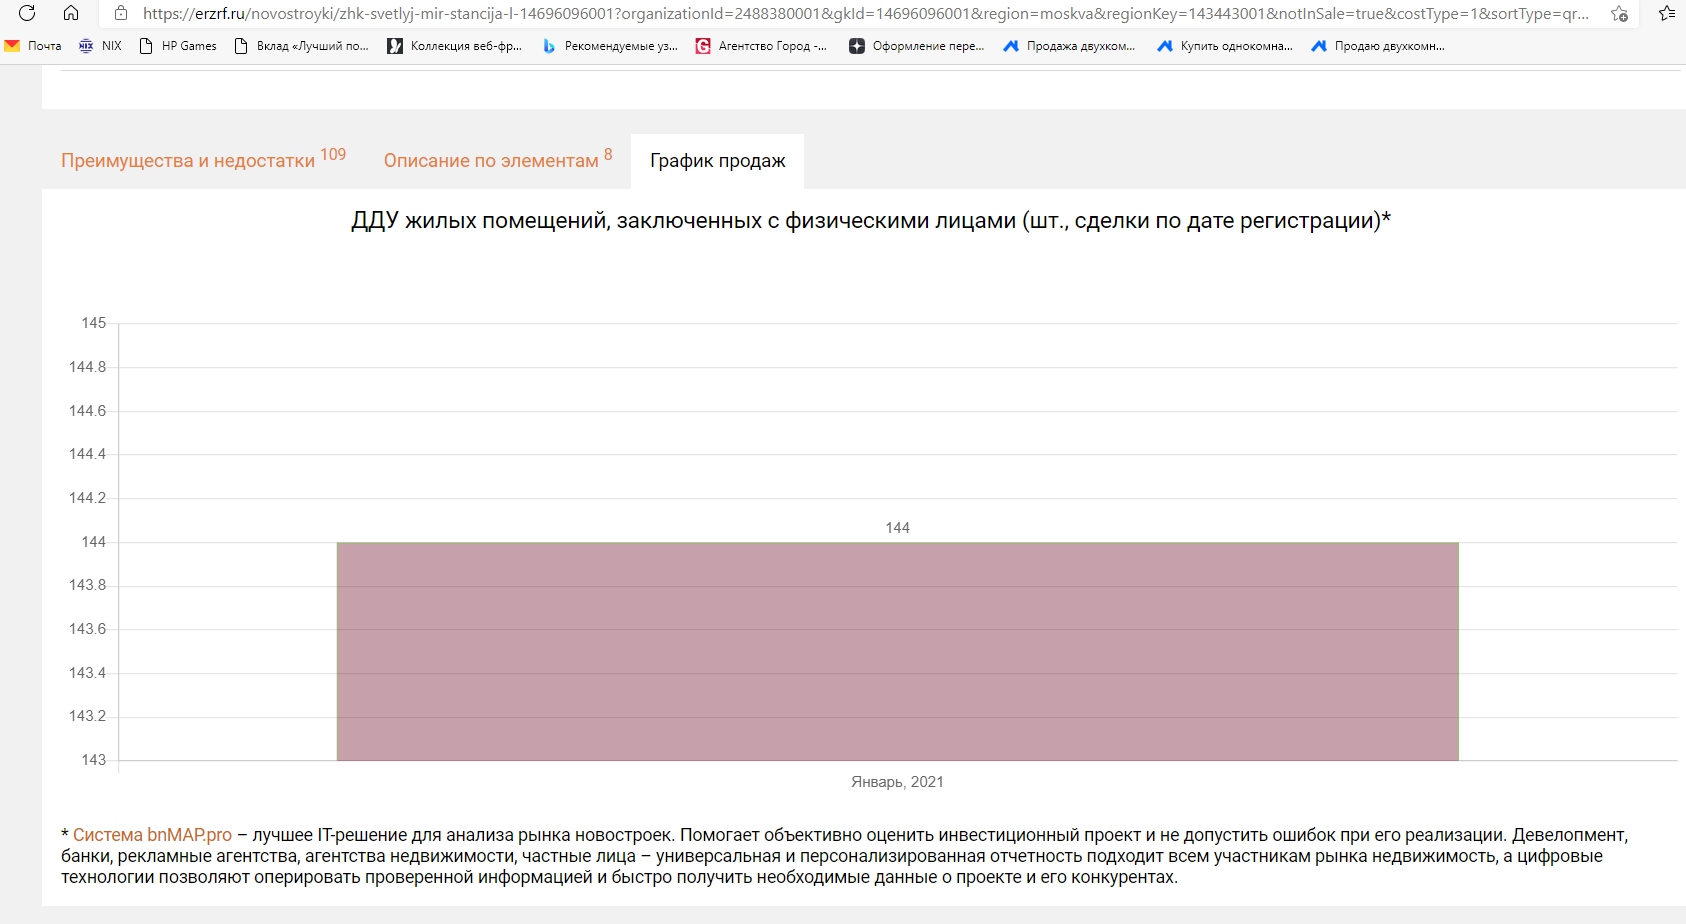The height and width of the screenshot is (924, 1686).
Task: Open the Агентство Город bookmark
Action: [761, 46]
